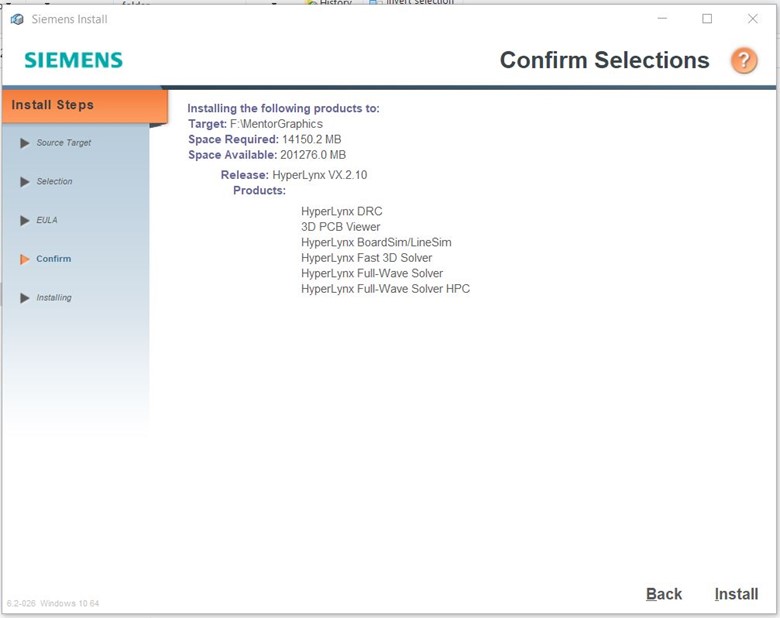Click release text HyperLynx VX.2.10
The height and width of the screenshot is (618, 780).
320,175
